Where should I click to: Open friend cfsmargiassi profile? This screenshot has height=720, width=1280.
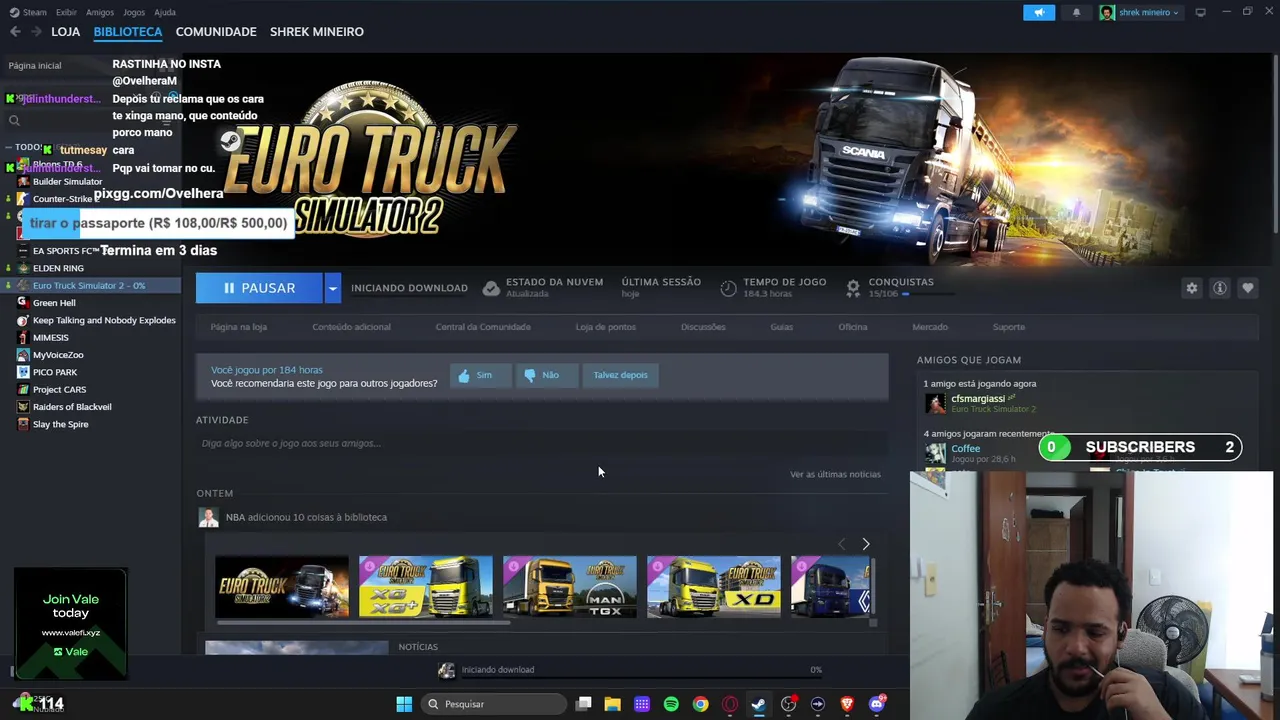(977, 399)
